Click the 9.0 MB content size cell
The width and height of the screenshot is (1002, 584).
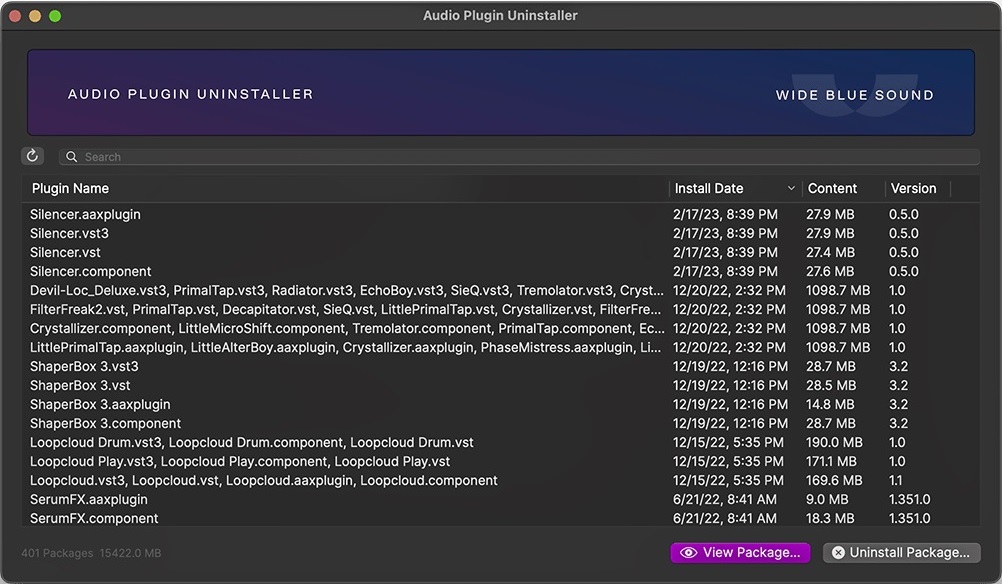827,500
